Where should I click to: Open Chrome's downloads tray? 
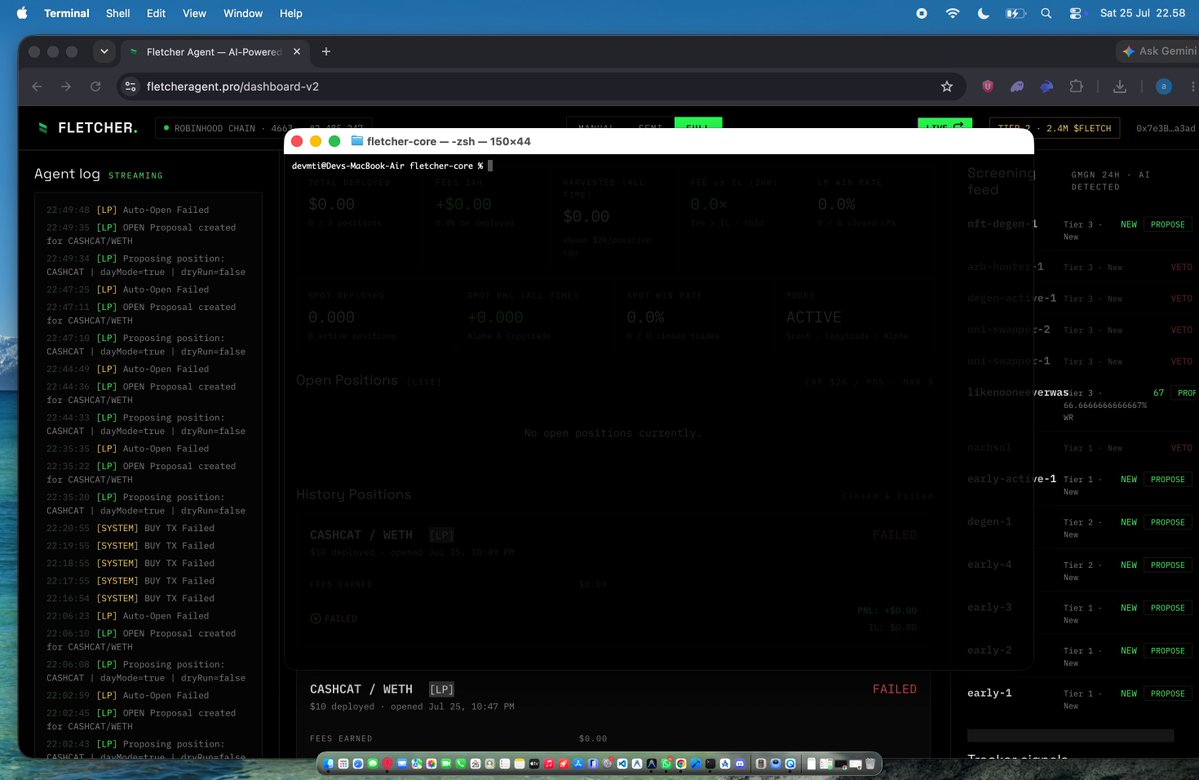click(1119, 86)
